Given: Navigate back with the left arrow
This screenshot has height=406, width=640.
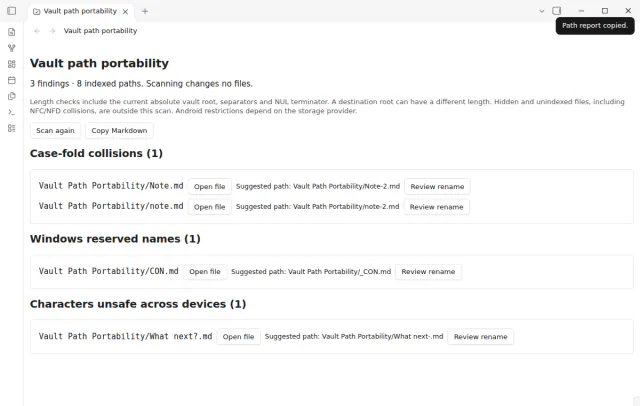Looking at the screenshot, I should tap(37, 31).
